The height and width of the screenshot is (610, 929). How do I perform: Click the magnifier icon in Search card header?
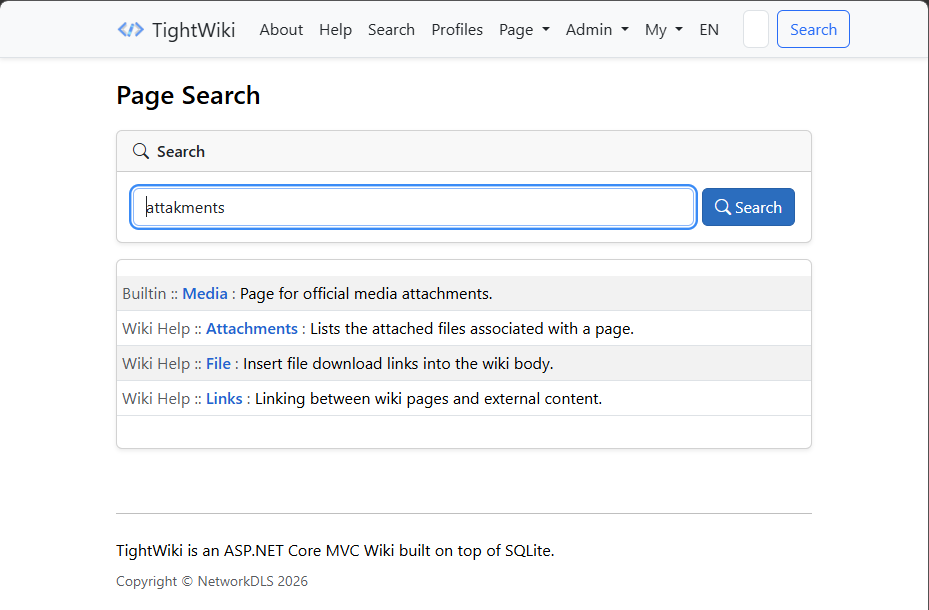point(141,151)
